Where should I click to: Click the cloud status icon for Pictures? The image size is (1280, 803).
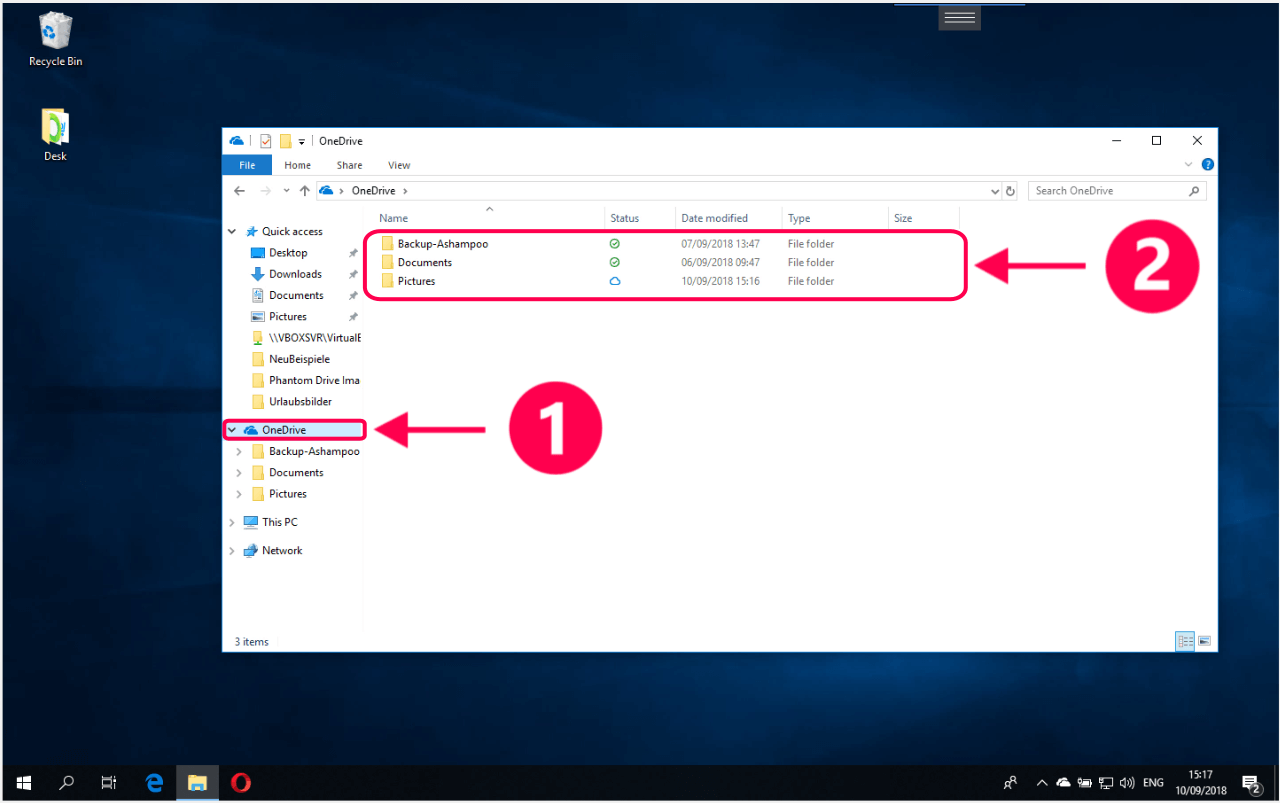(615, 282)
